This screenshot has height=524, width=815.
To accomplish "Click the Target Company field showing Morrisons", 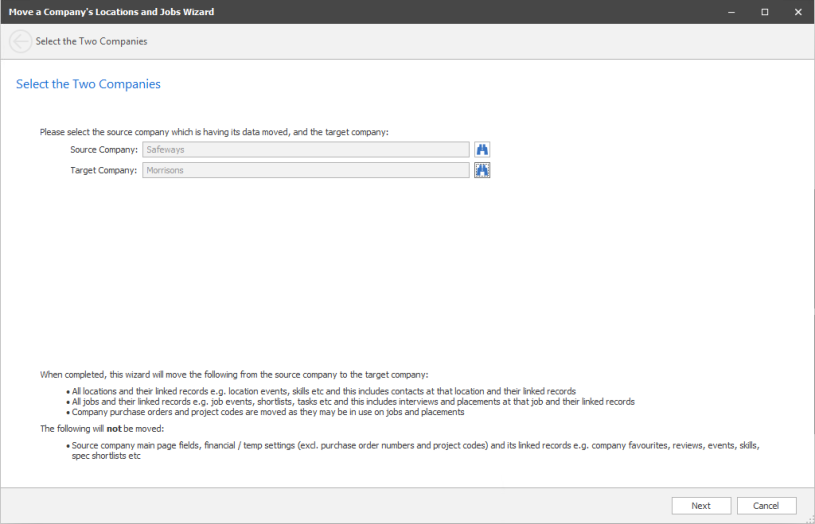I will 305,170.
